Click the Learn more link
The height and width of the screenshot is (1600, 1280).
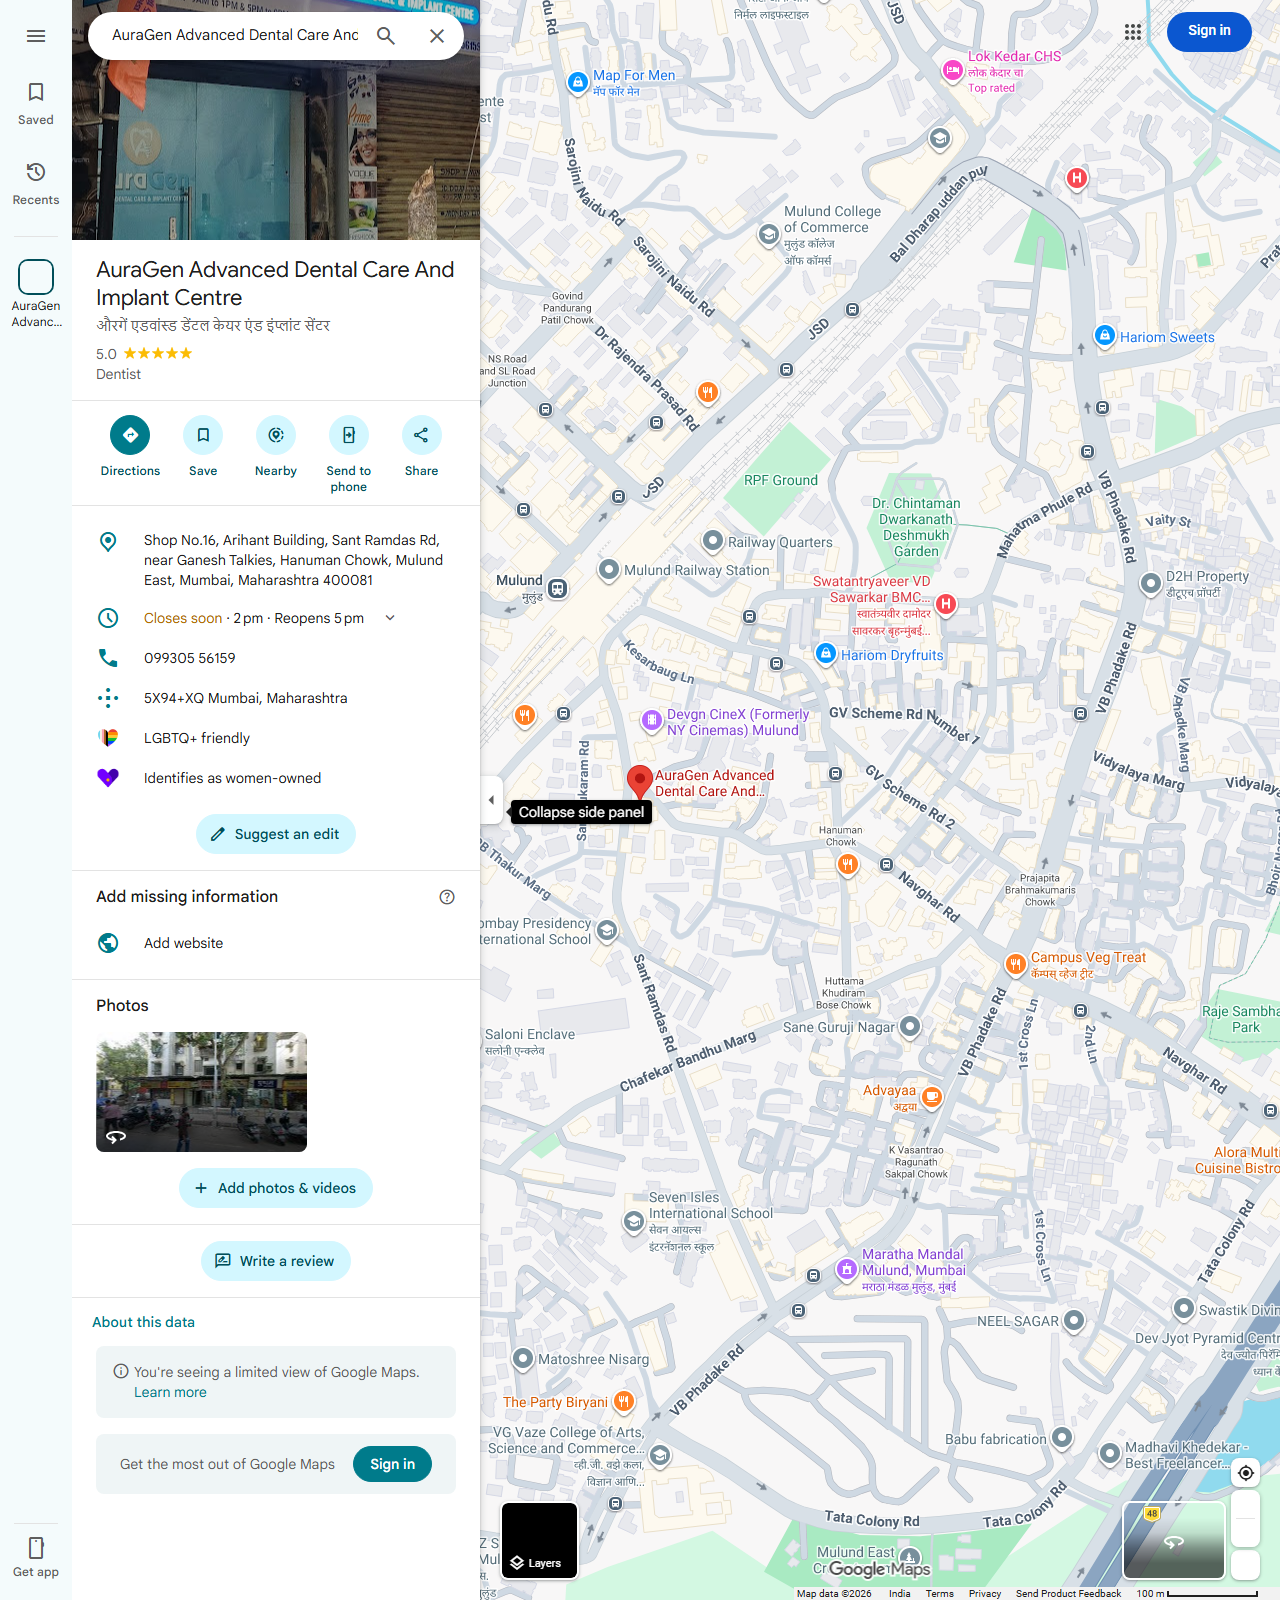(170, 1392)
